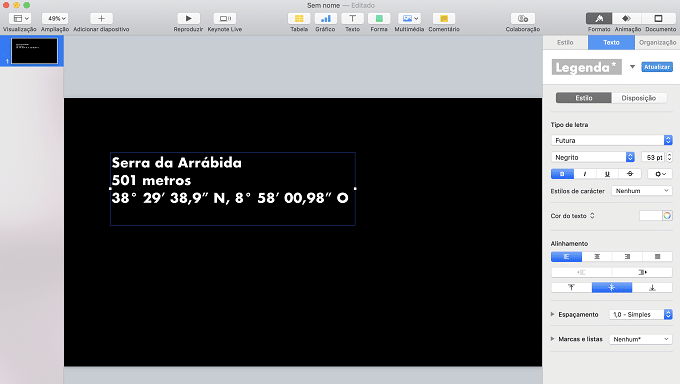
Task: Click the Atualizar button
Action: tap(657, 67)
